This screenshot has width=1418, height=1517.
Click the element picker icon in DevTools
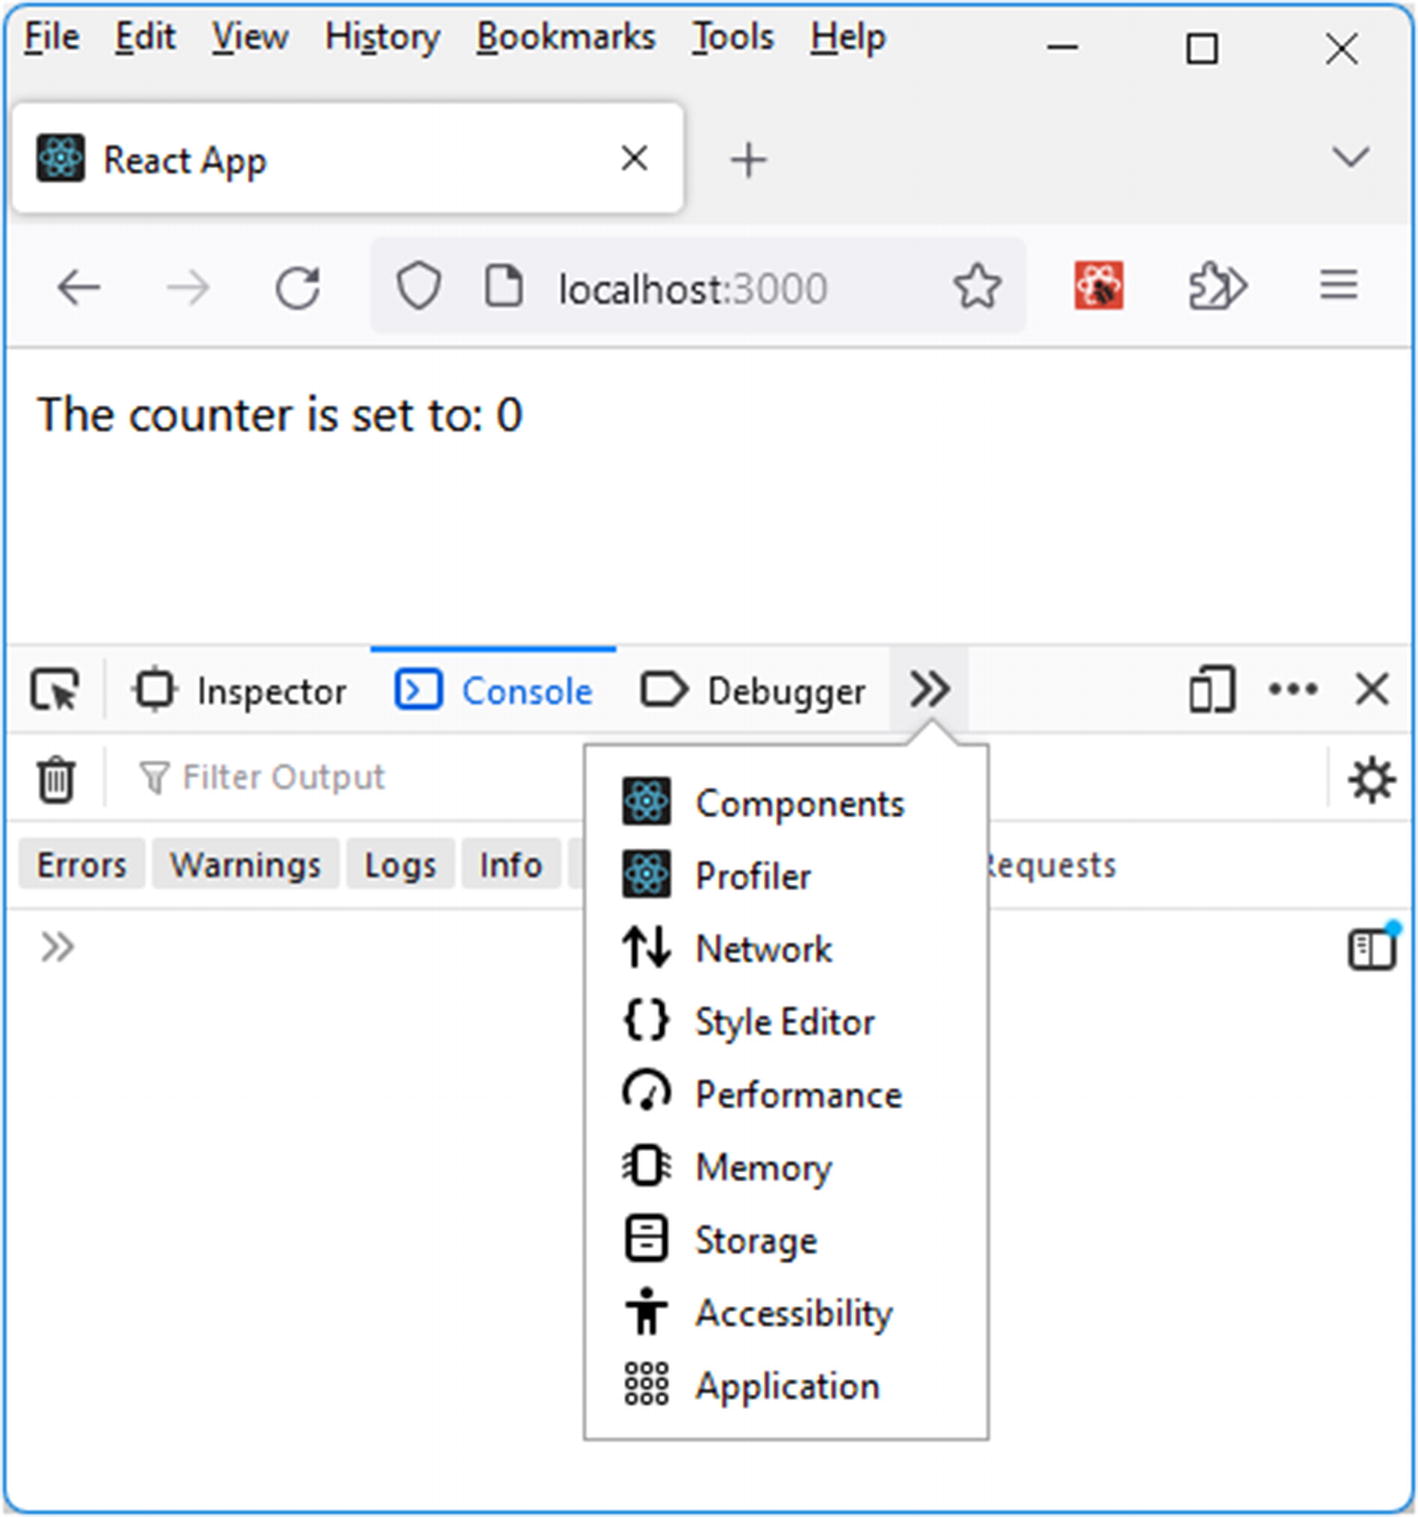tap(55, 690)
